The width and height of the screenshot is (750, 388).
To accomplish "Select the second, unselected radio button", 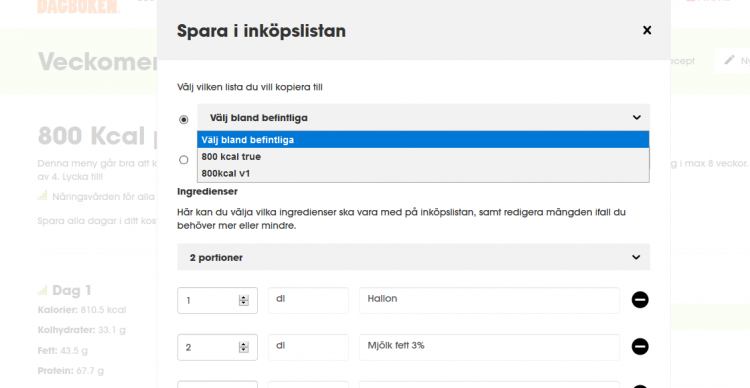I will (184, 160).
